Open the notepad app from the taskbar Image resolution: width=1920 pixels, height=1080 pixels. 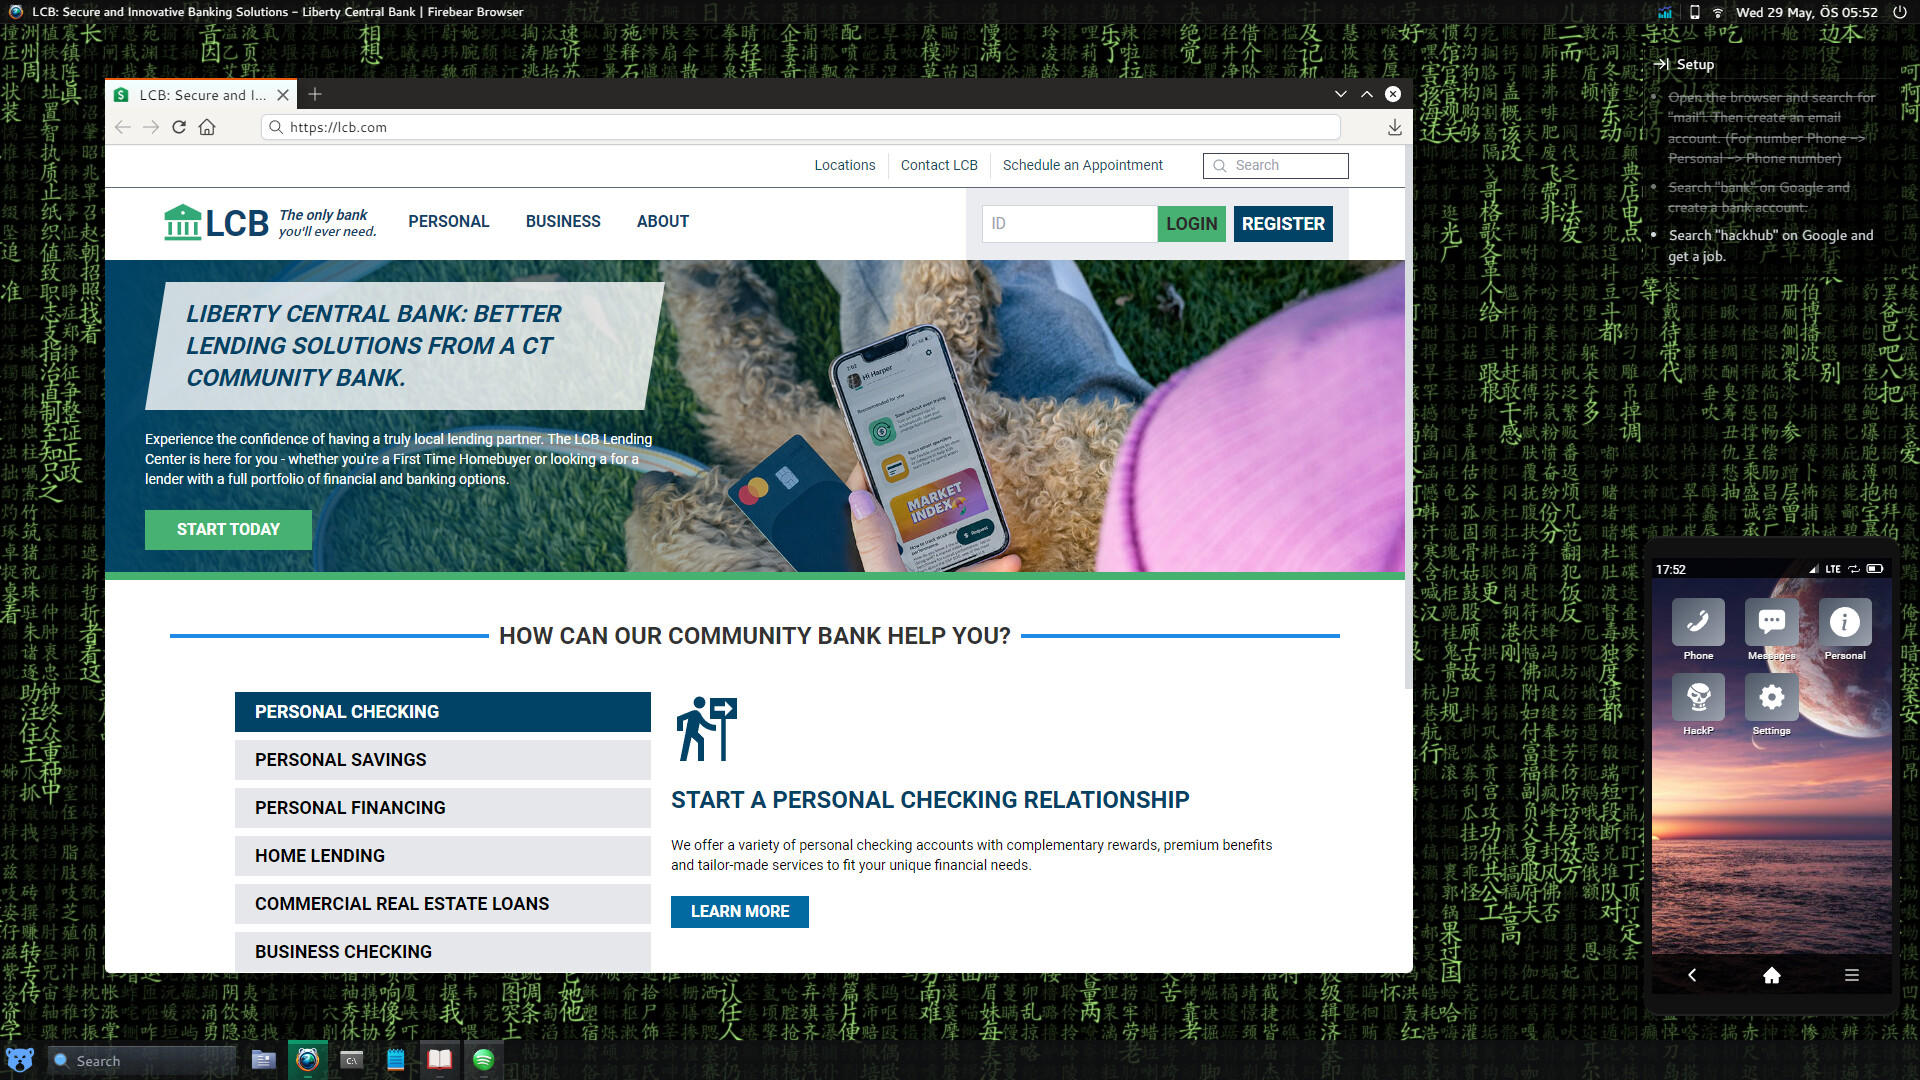click(395, 1060)
